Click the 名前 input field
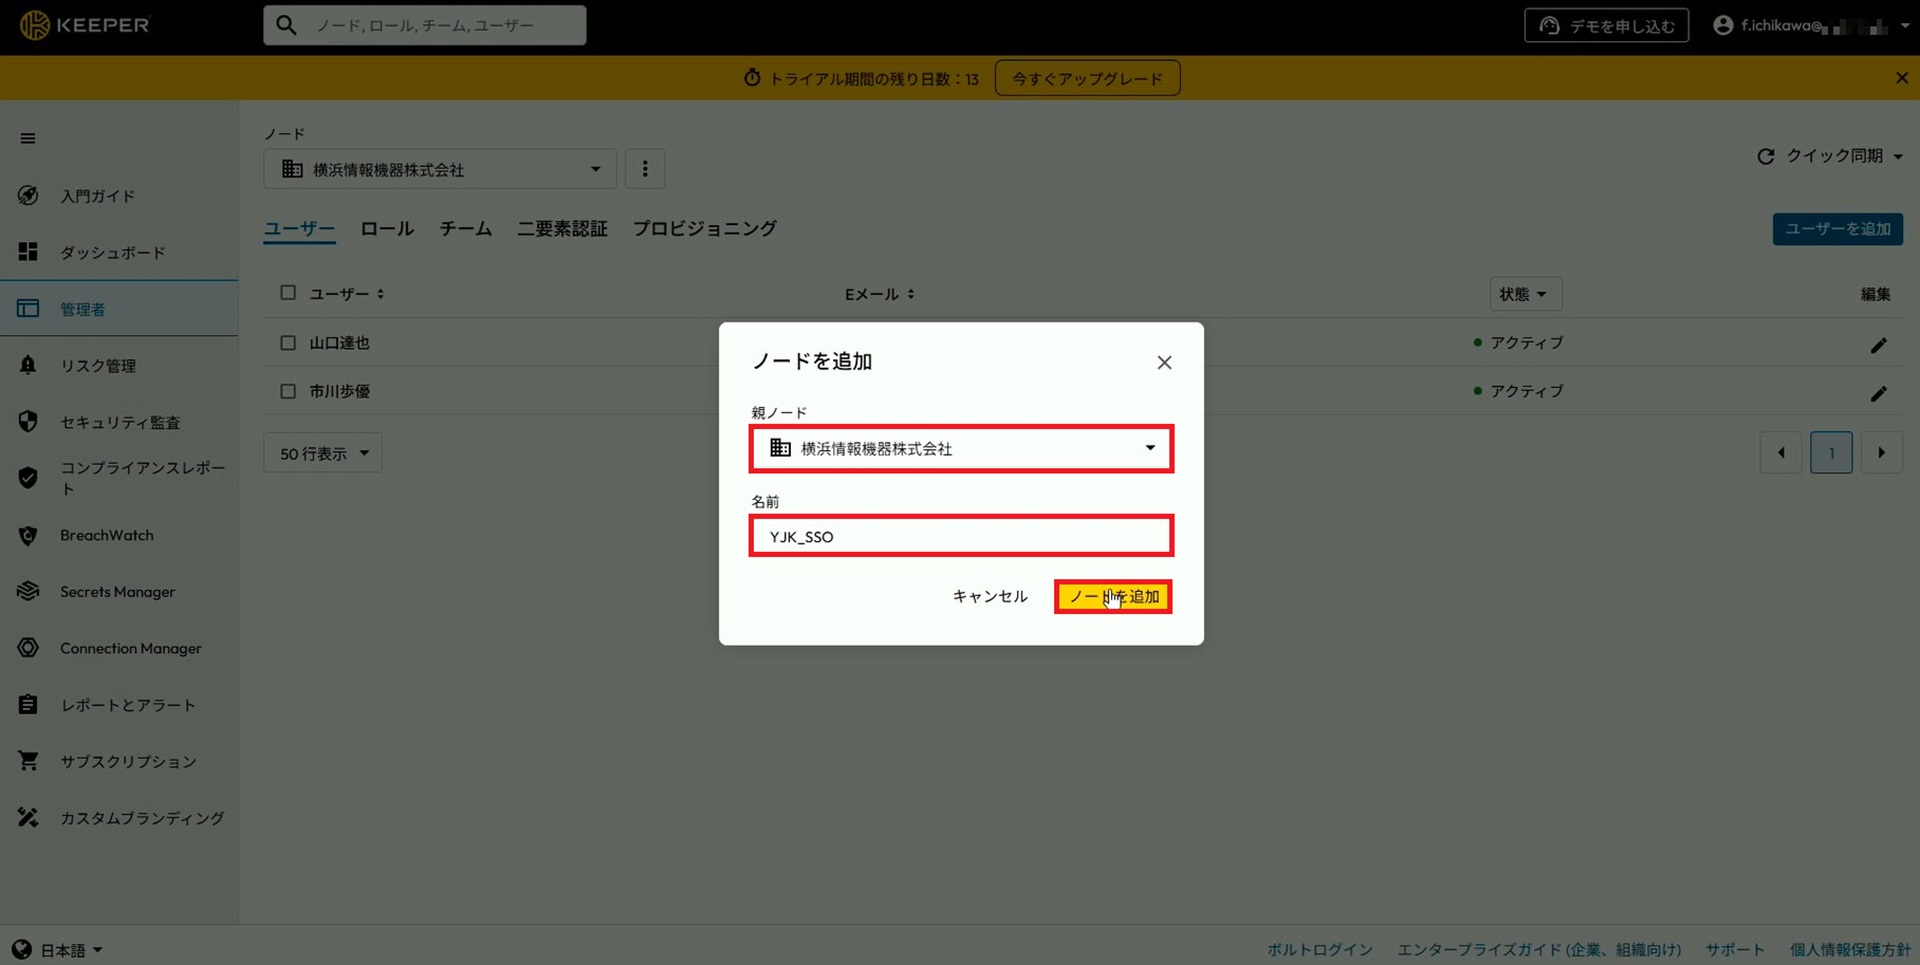Image resolution: width=1920 pixels, height=965 pixels. click(960, 537)
